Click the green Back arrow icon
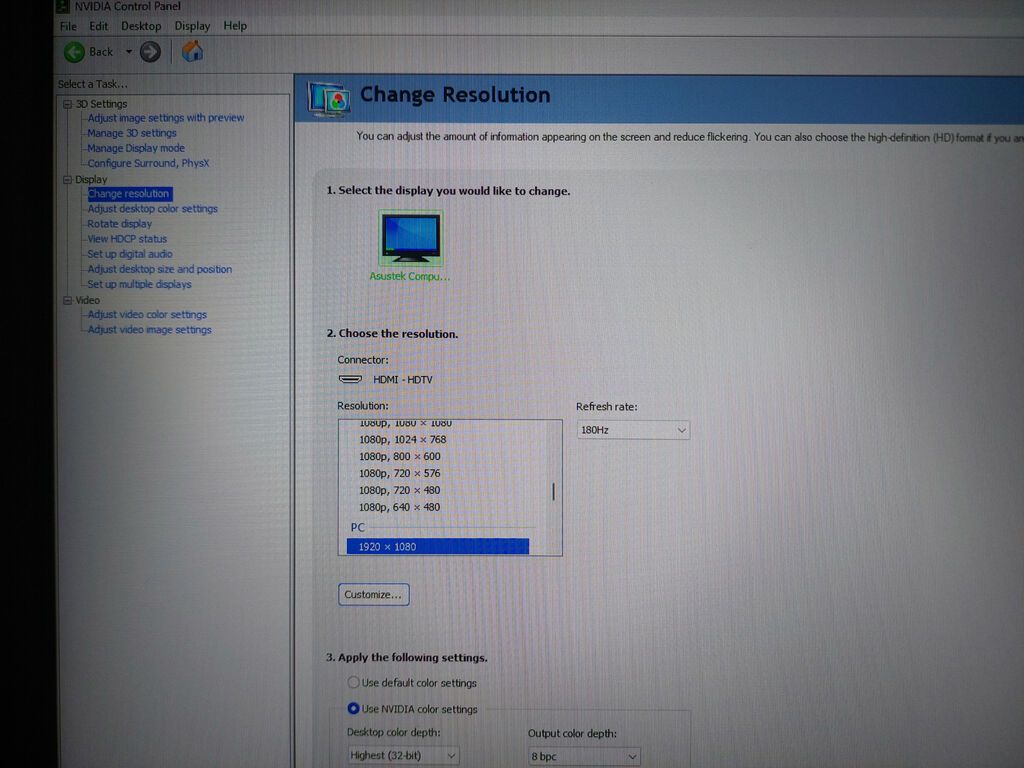Image resolution: width=1024 pixels, height=768 pixels. click(x=74, y=52)
